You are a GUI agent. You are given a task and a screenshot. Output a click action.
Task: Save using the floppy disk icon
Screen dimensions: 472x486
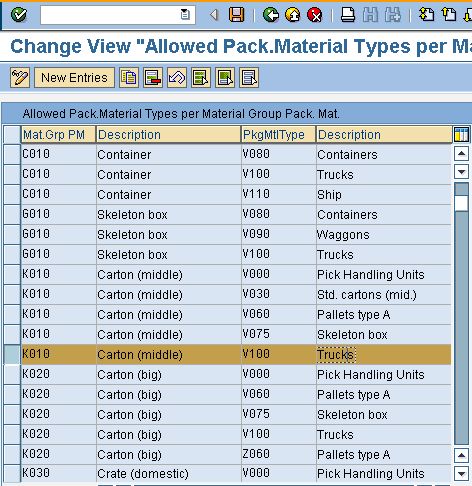click(236, 15)
